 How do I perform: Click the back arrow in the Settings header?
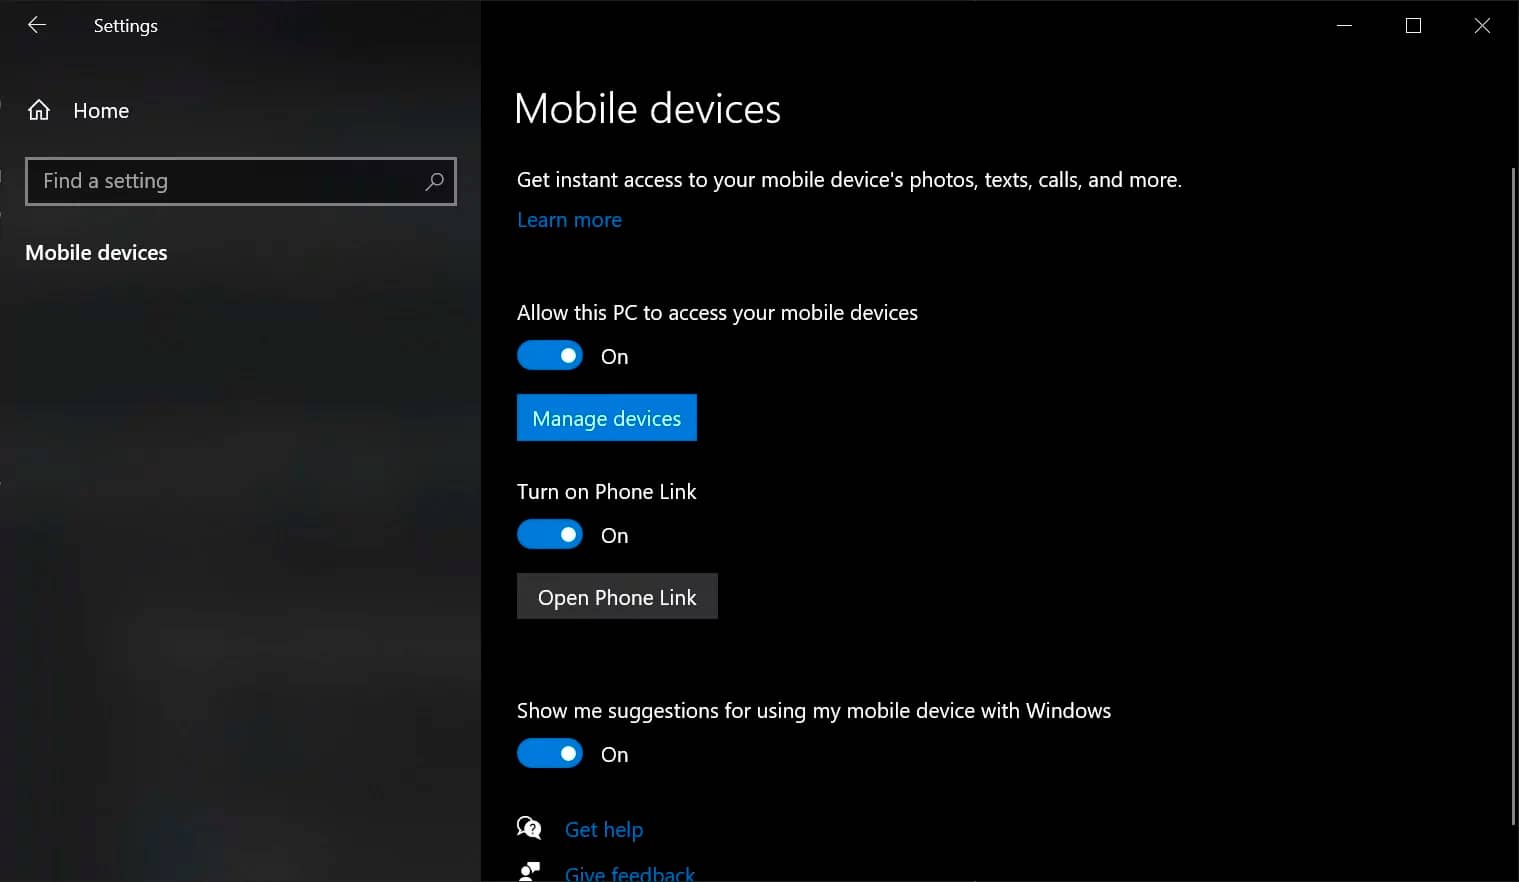pyautogui.click(x=37, y=25)
